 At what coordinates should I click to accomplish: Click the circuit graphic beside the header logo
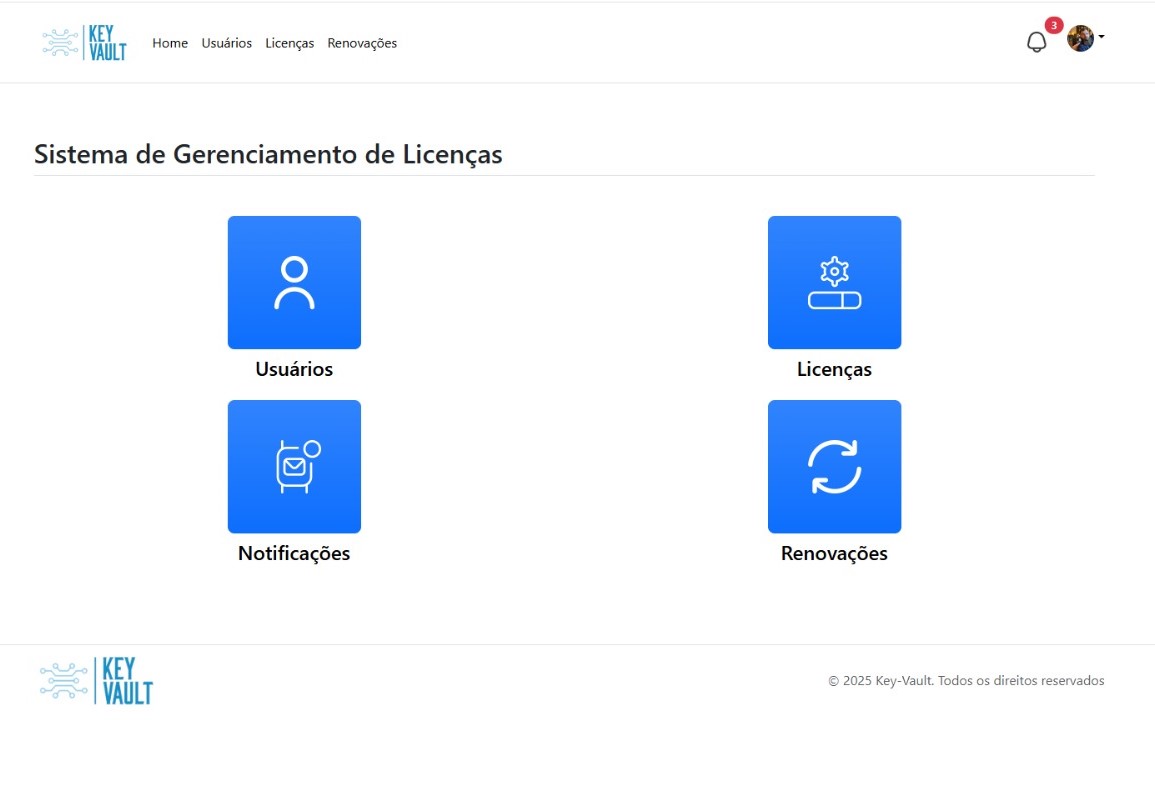click(60, 42)
